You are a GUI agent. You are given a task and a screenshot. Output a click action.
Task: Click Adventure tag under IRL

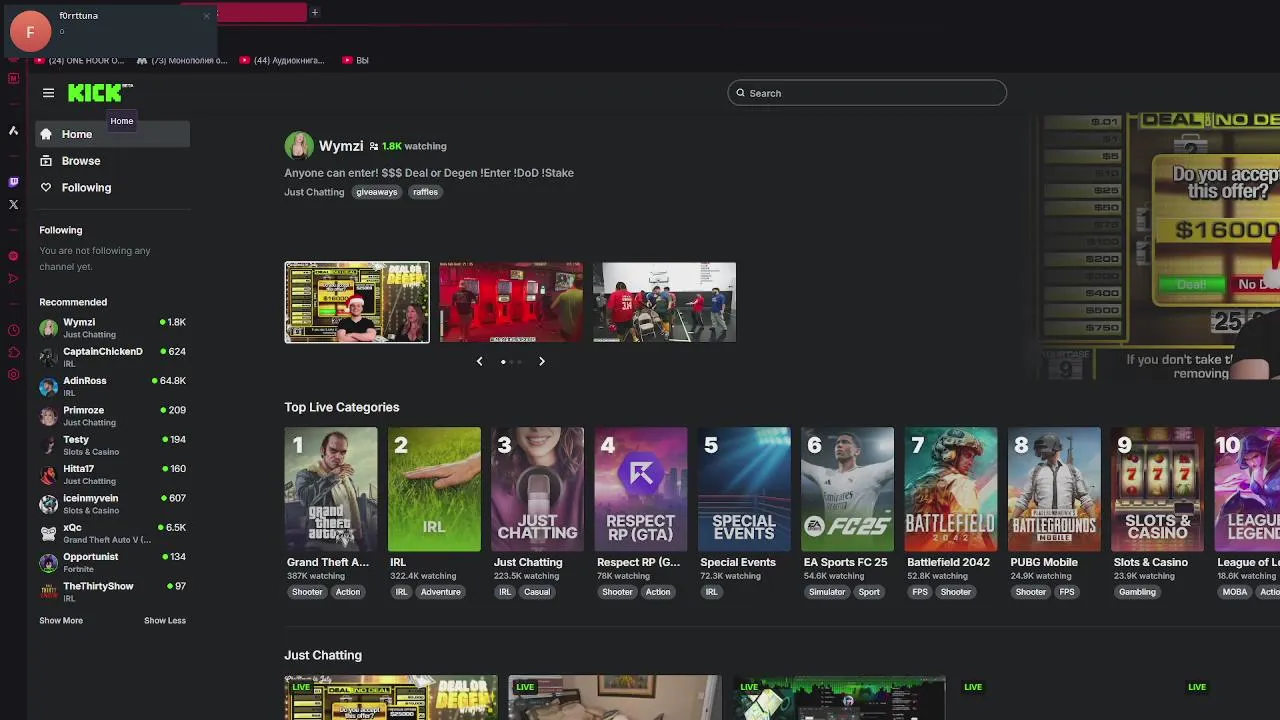(x=441, y=592)
